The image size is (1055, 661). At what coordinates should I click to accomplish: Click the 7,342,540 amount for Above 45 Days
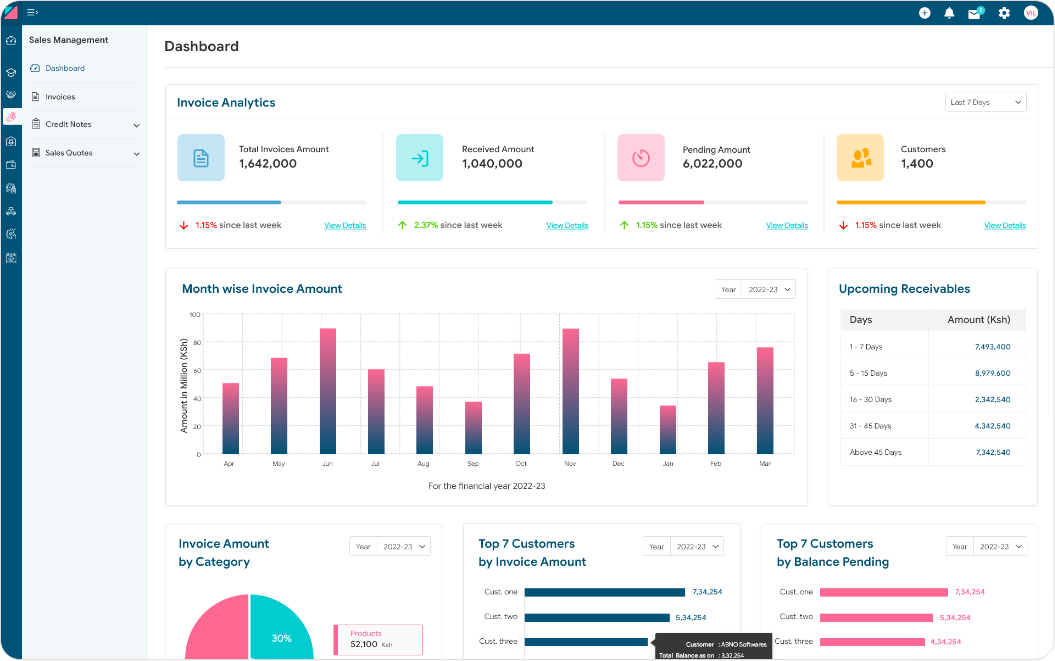click(x=992, y=452)
